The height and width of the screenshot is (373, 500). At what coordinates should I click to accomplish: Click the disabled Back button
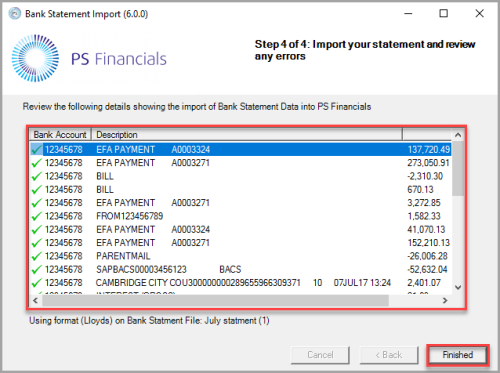pos(389,355)
